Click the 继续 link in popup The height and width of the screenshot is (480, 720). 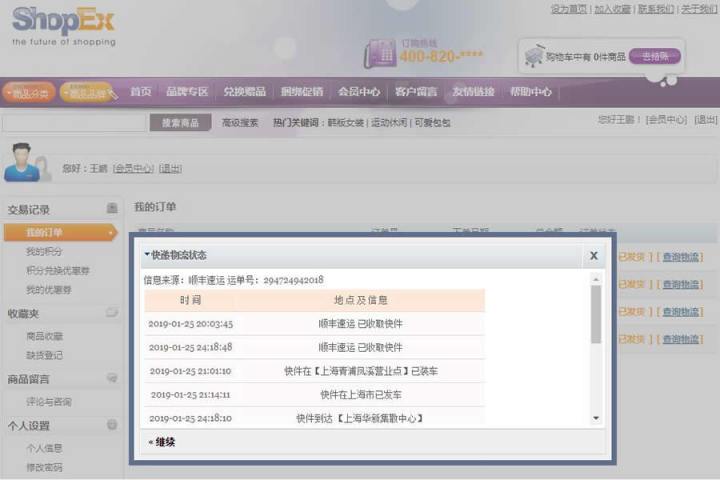(x=162, y=441)
